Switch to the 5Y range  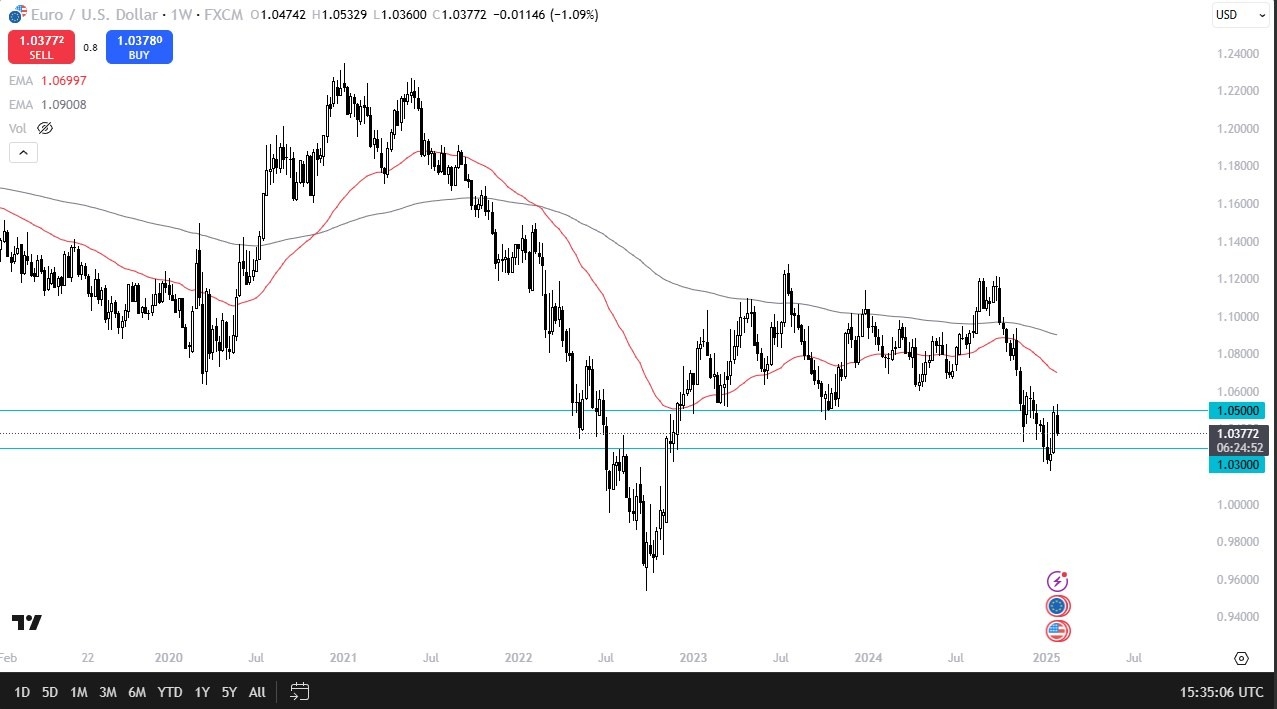click(x=229, y=691)
